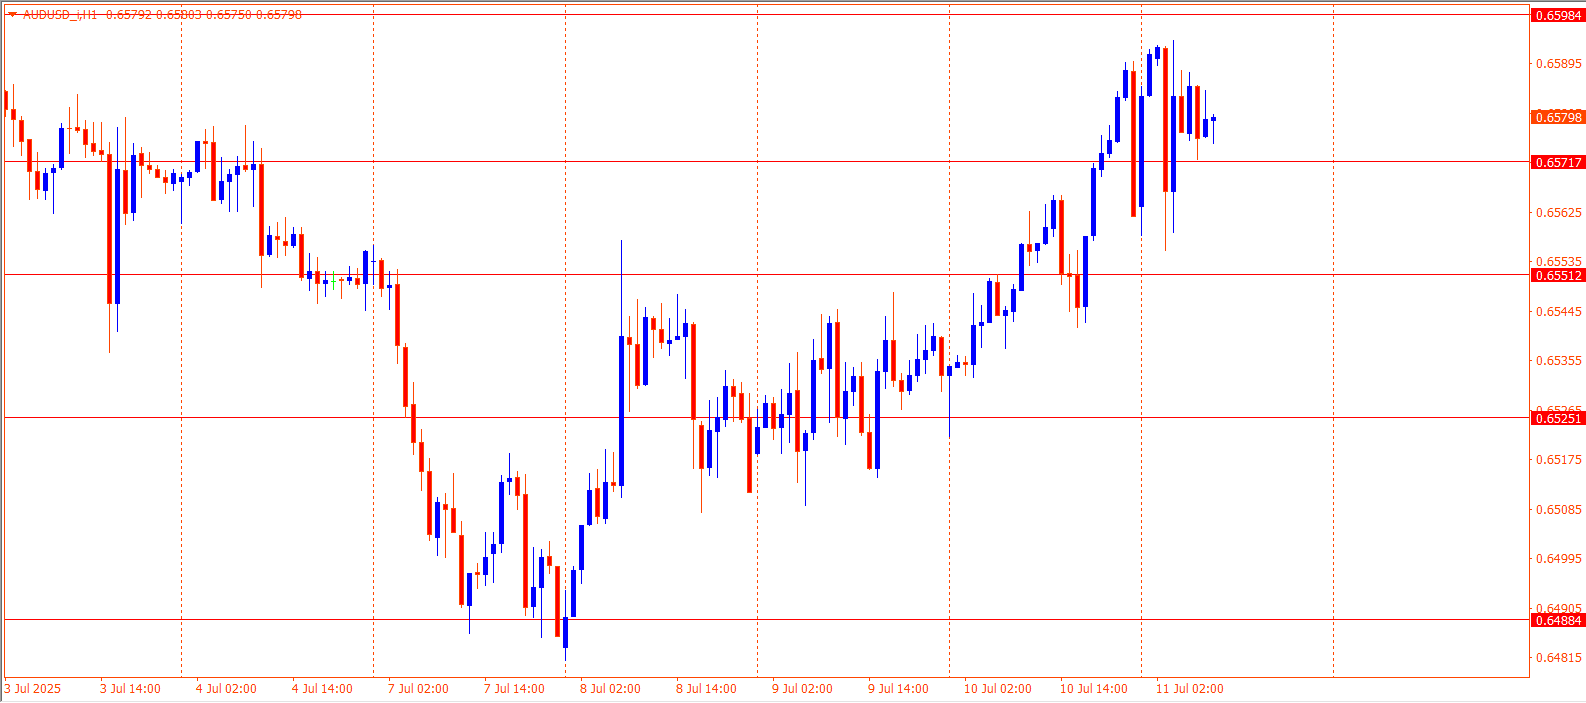Click the 7 Jul 14:00 time label
1586x703 pixels.
(x=514, y=688)
